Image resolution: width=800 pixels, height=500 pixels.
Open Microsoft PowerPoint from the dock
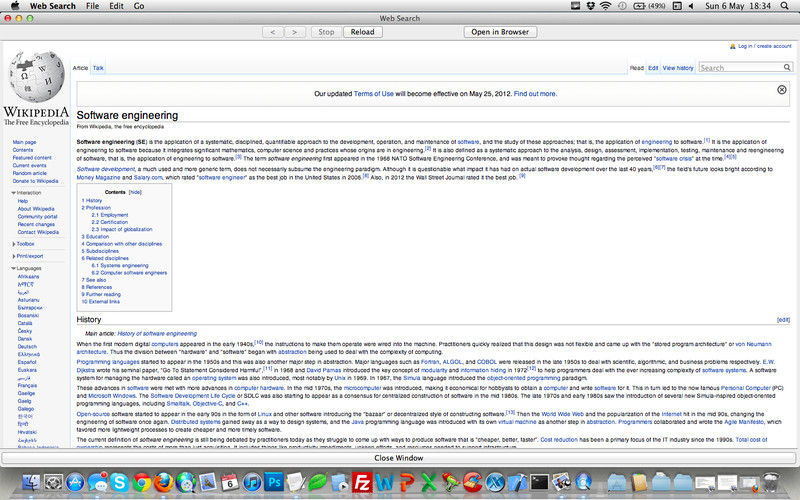coord(407,482)
